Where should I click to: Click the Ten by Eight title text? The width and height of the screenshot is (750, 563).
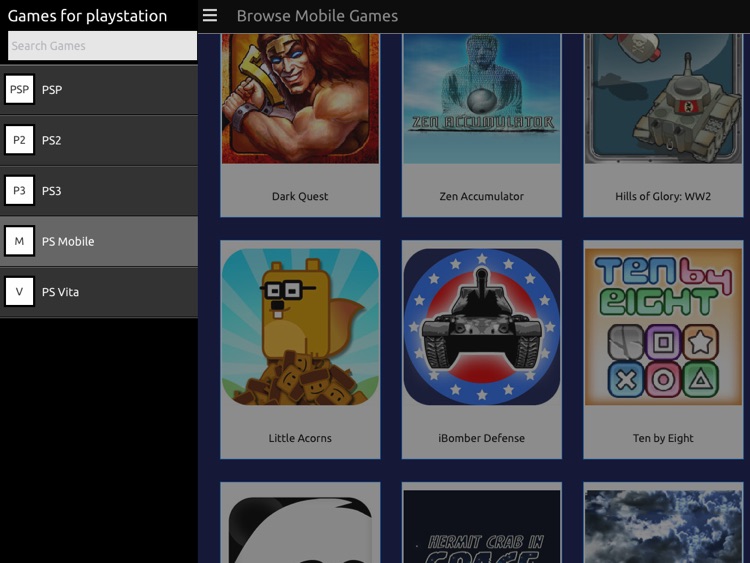(x=663, y=439)
